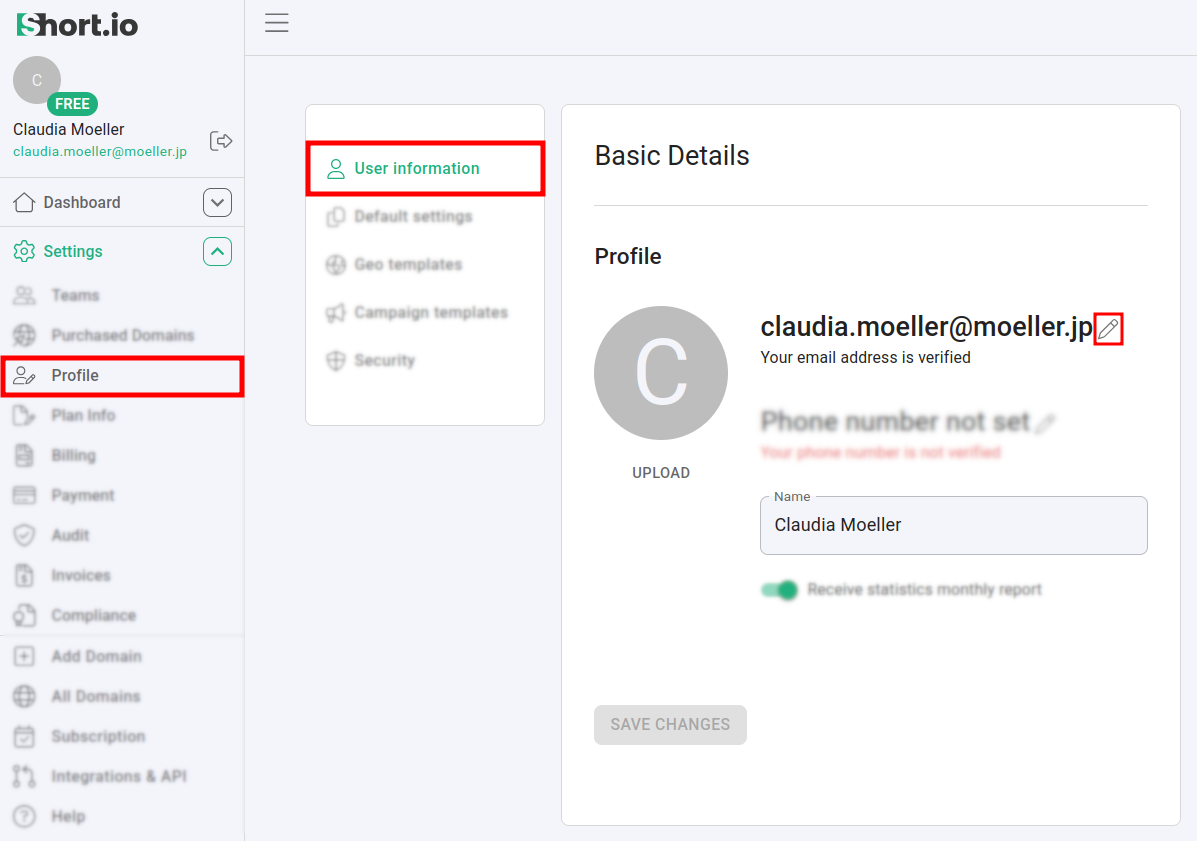1197x841 pixels.
Task: Click the edit icon beside the phone number
Action: (1045, 423)
